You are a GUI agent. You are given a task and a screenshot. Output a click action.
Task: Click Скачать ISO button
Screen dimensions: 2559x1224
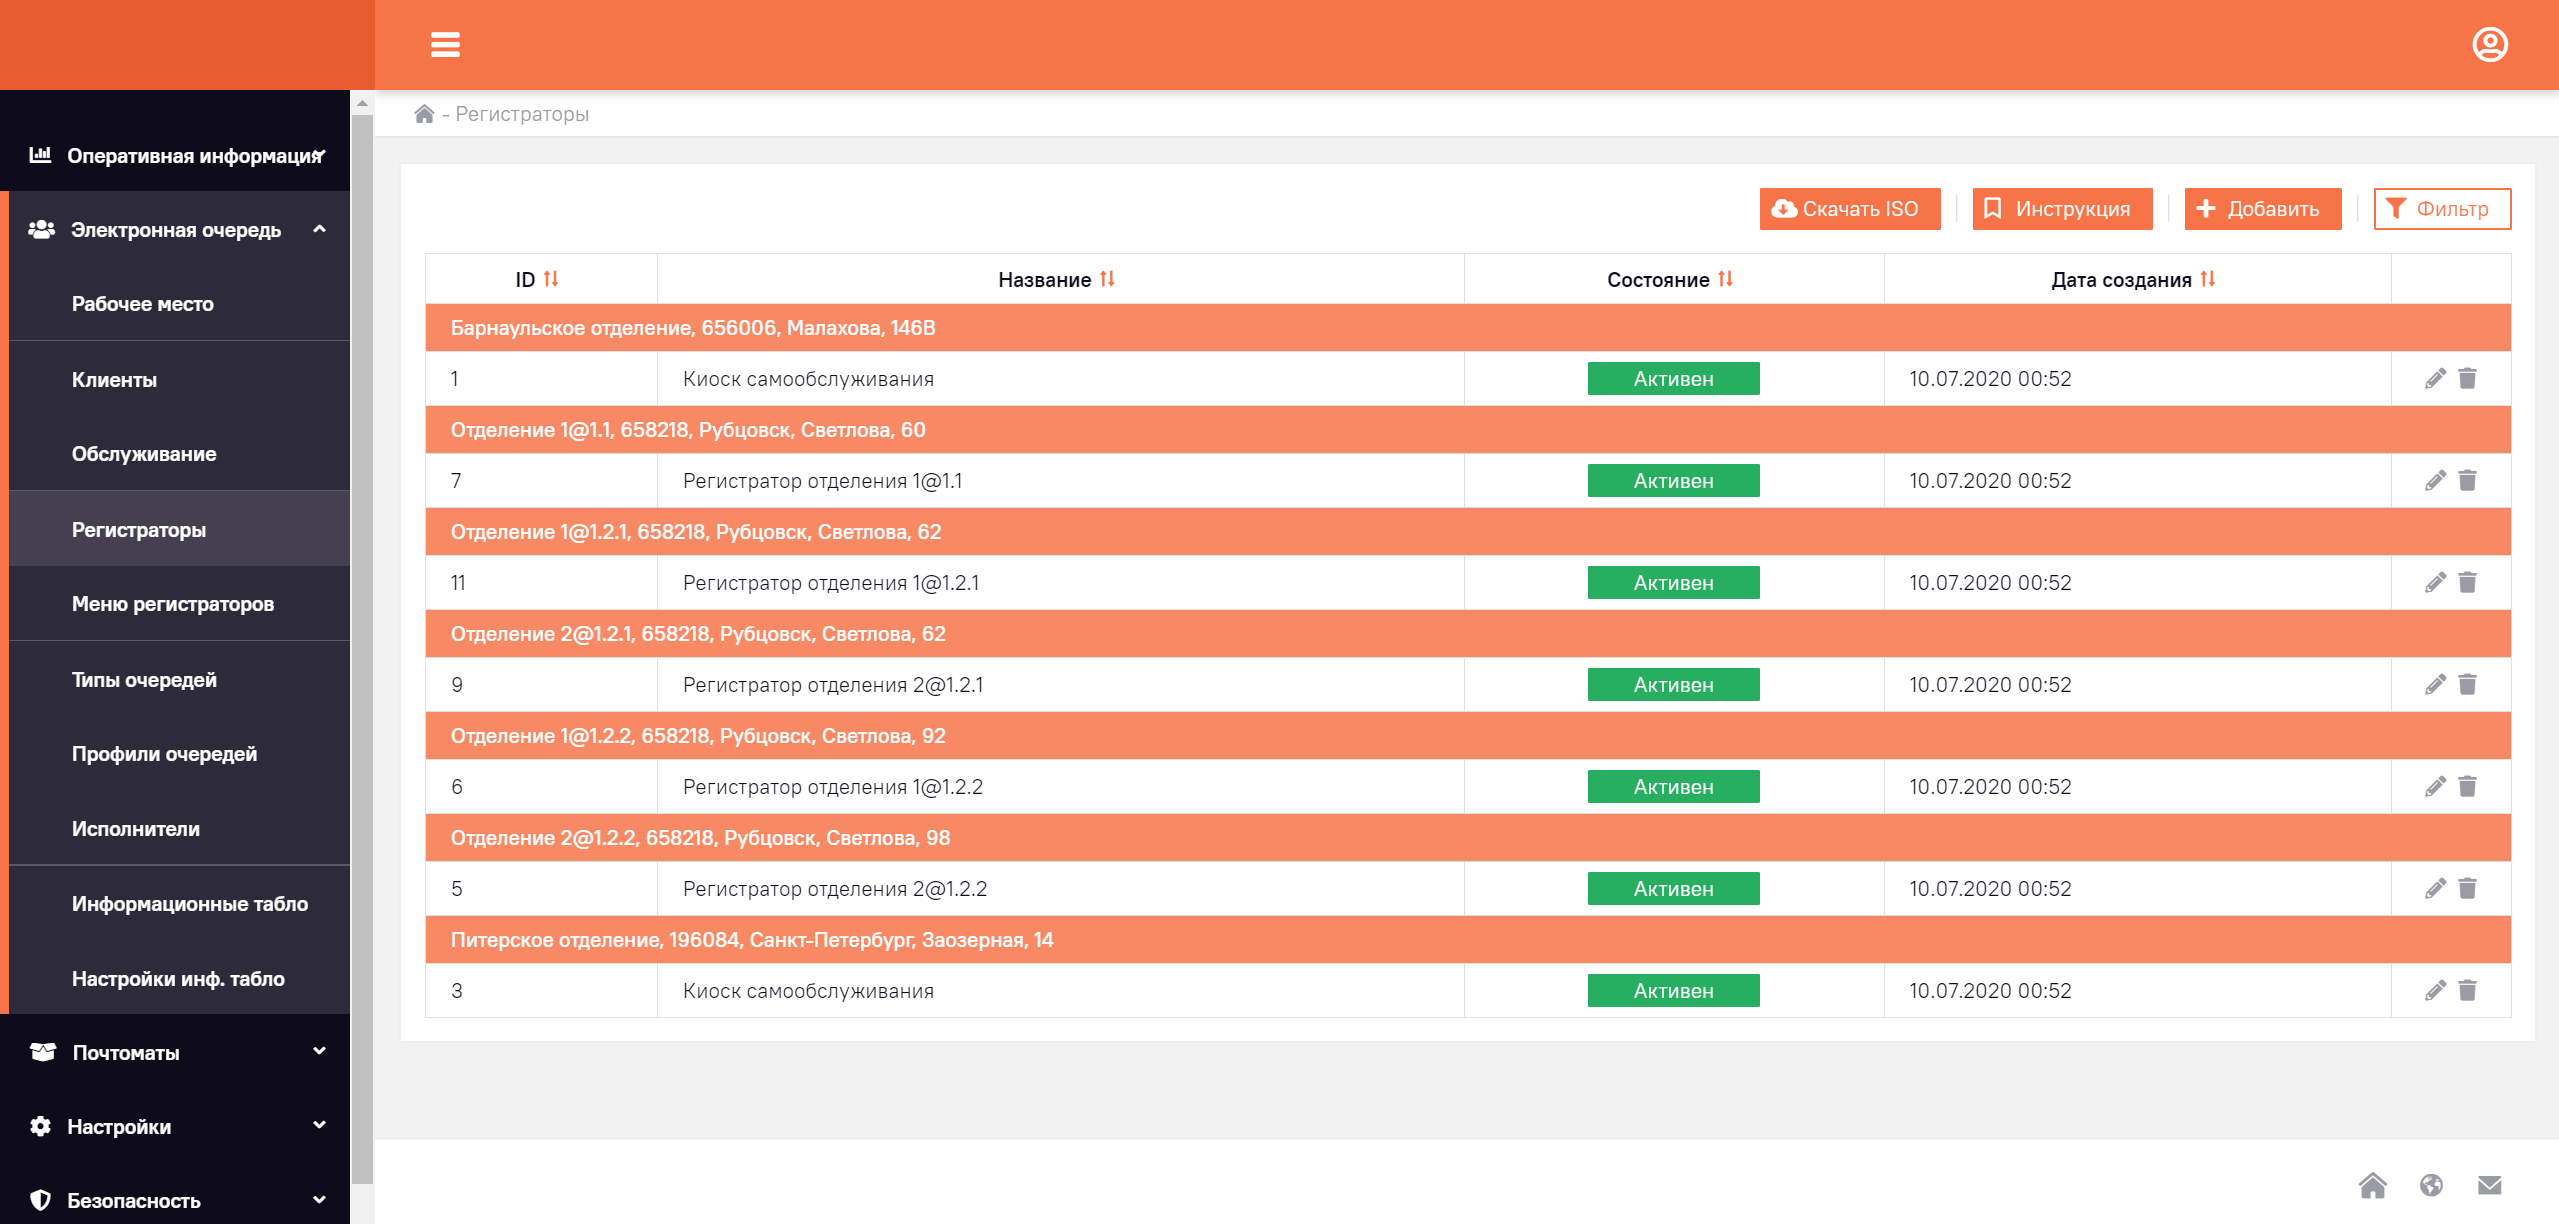coord(1849,209)
